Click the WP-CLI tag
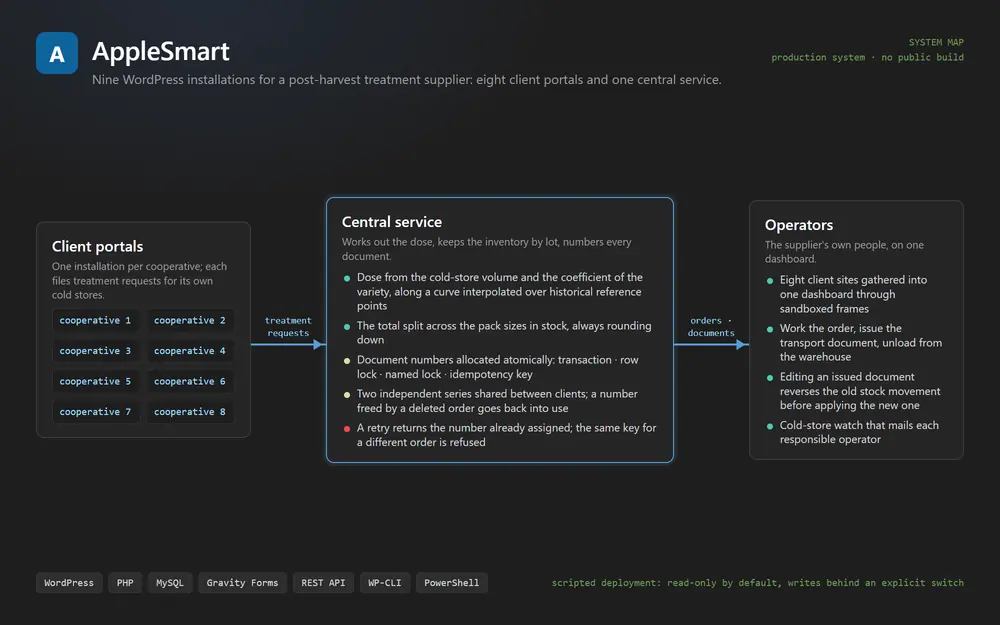Image resolution: width=1000 pixels, height=625 pixels. [x=385, y=583]
